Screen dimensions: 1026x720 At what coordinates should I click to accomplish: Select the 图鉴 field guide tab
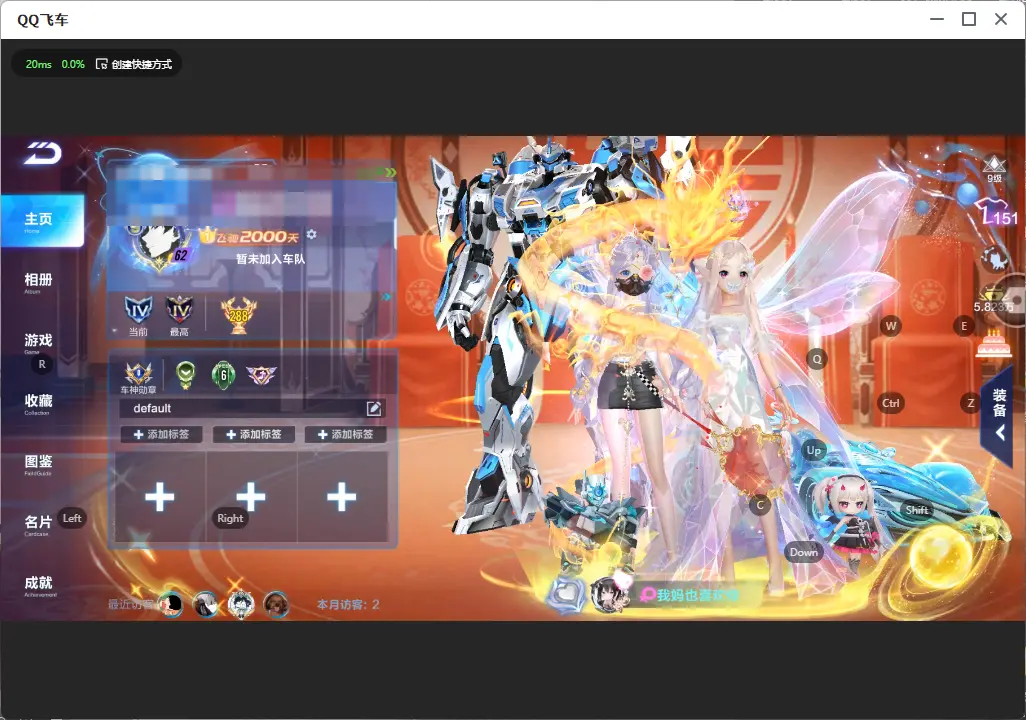38,463
